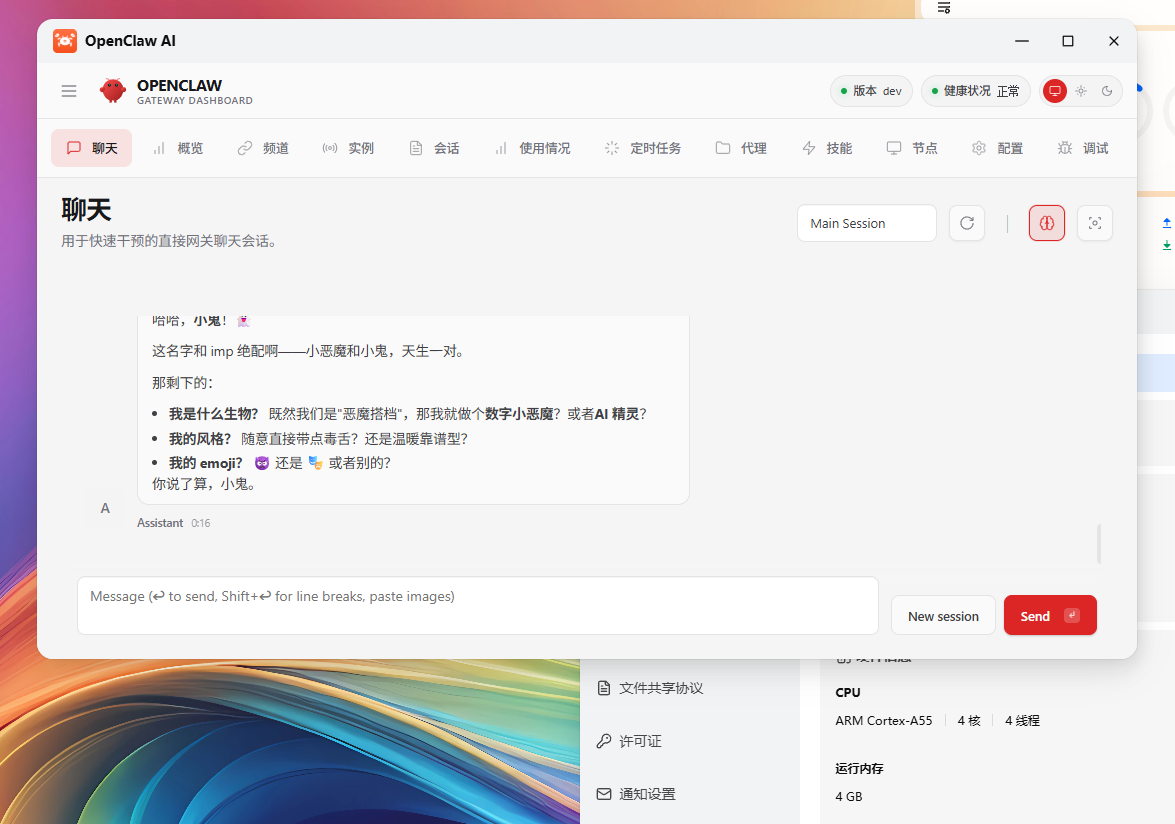
Task: Select the 配置 settings tab
Action: (998, 148)
